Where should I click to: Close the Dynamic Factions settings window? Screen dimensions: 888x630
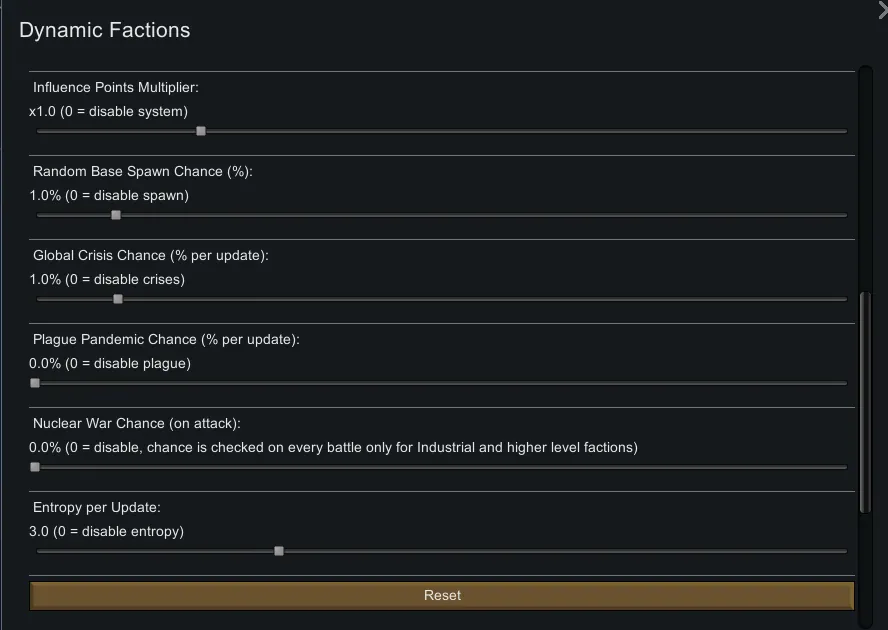[882, 10]
